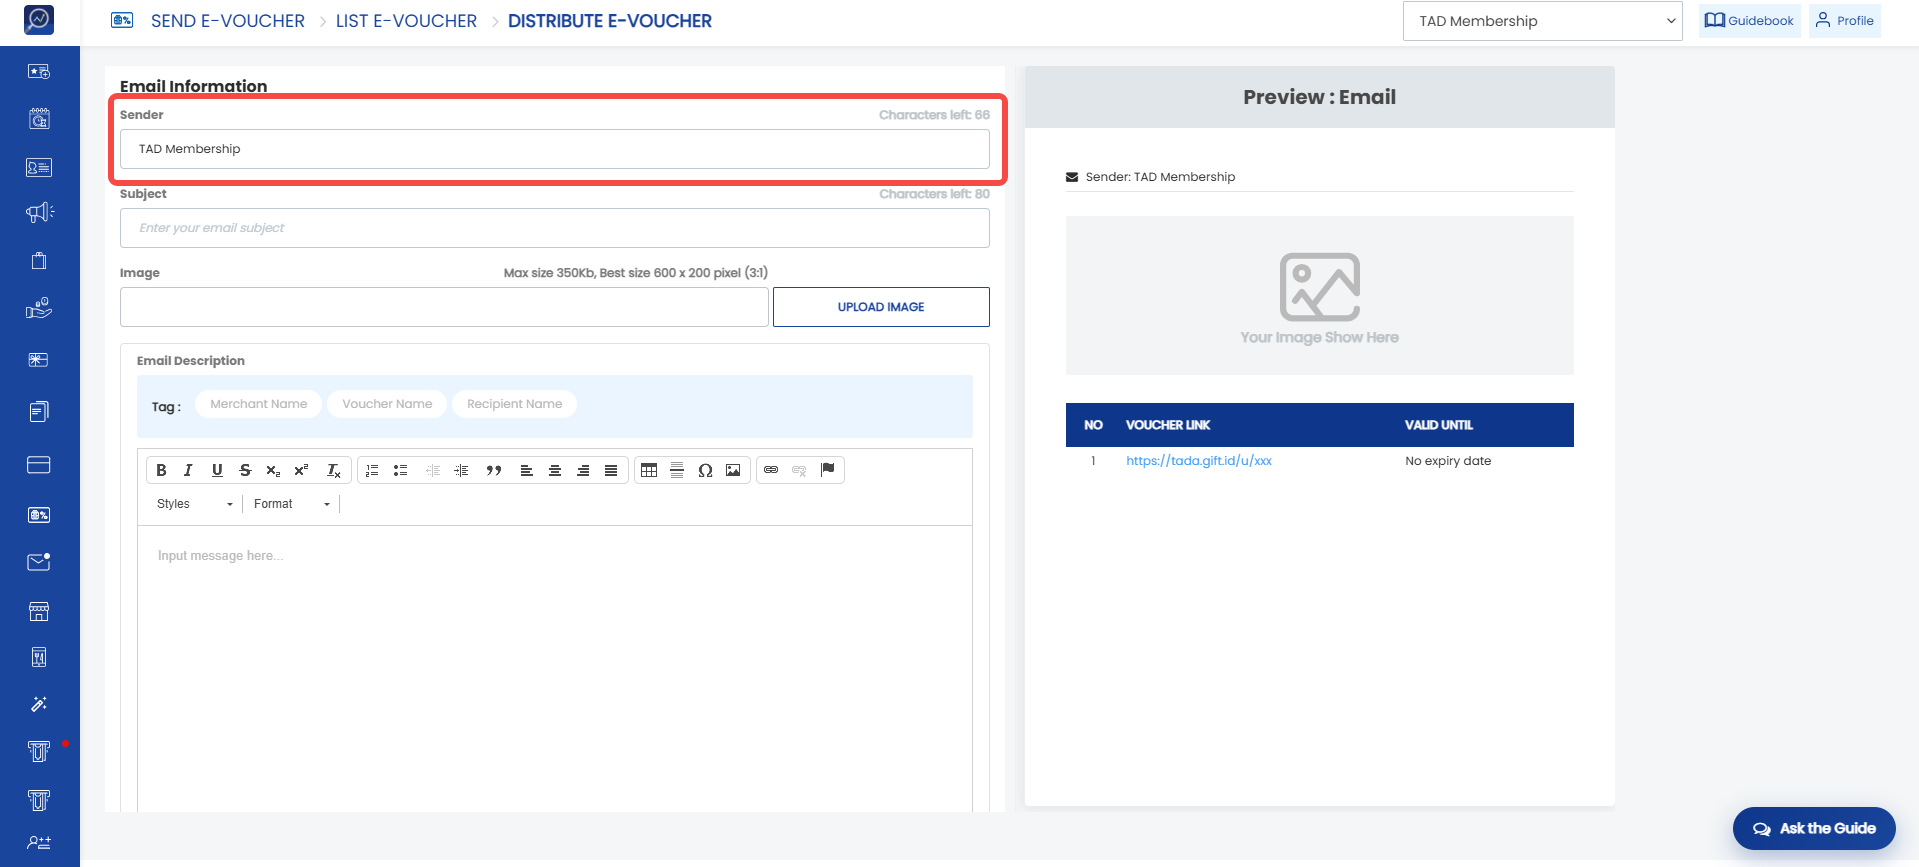Open the add-user icon in sidebar
The width and height of the screenshot is (1919, 867).
tap(39, 843)
